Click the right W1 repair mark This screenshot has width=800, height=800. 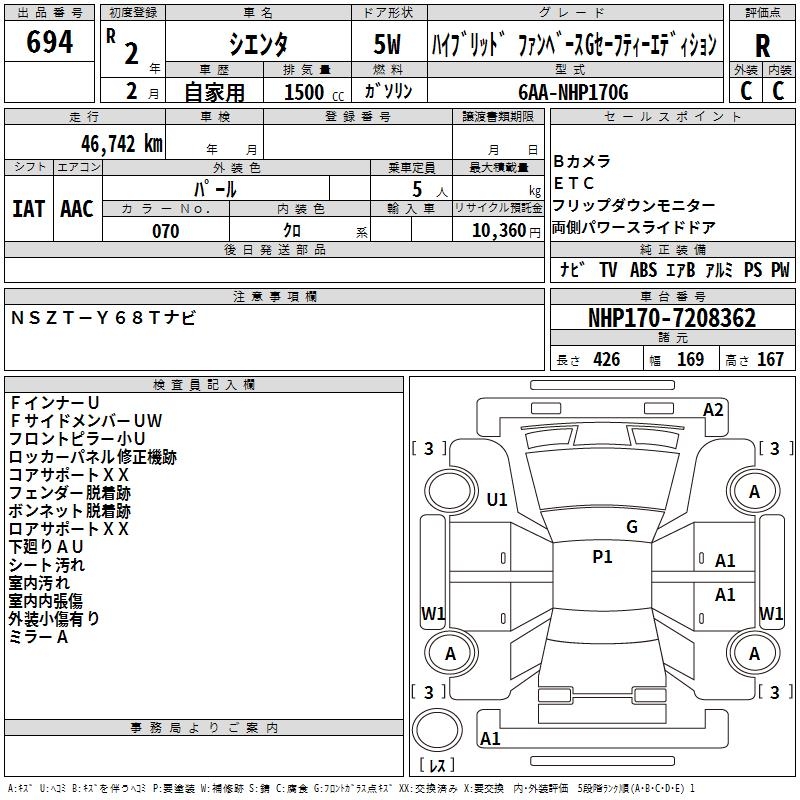(771, 613)
